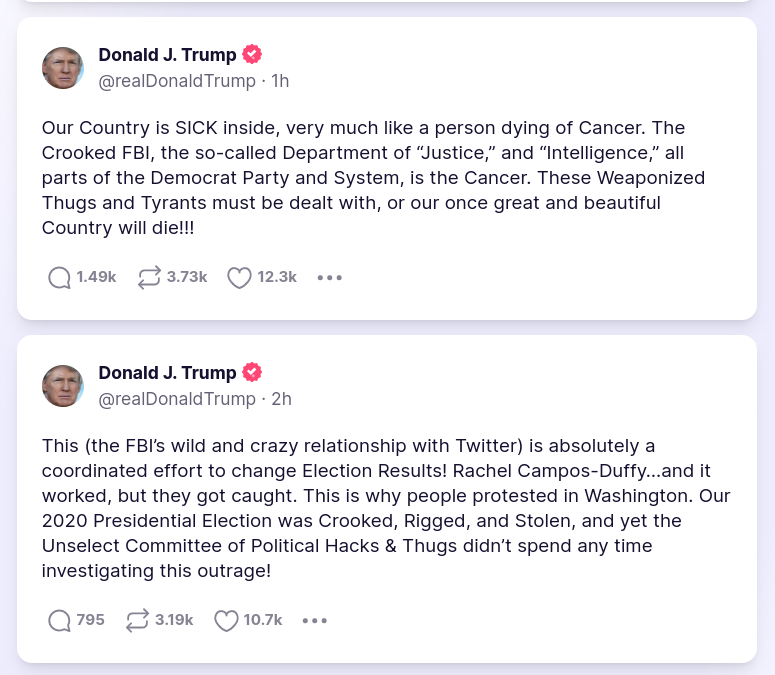Viewport: 775px width, 675px height.
Task: Click the '1h' timestamp
Action: 280,81
